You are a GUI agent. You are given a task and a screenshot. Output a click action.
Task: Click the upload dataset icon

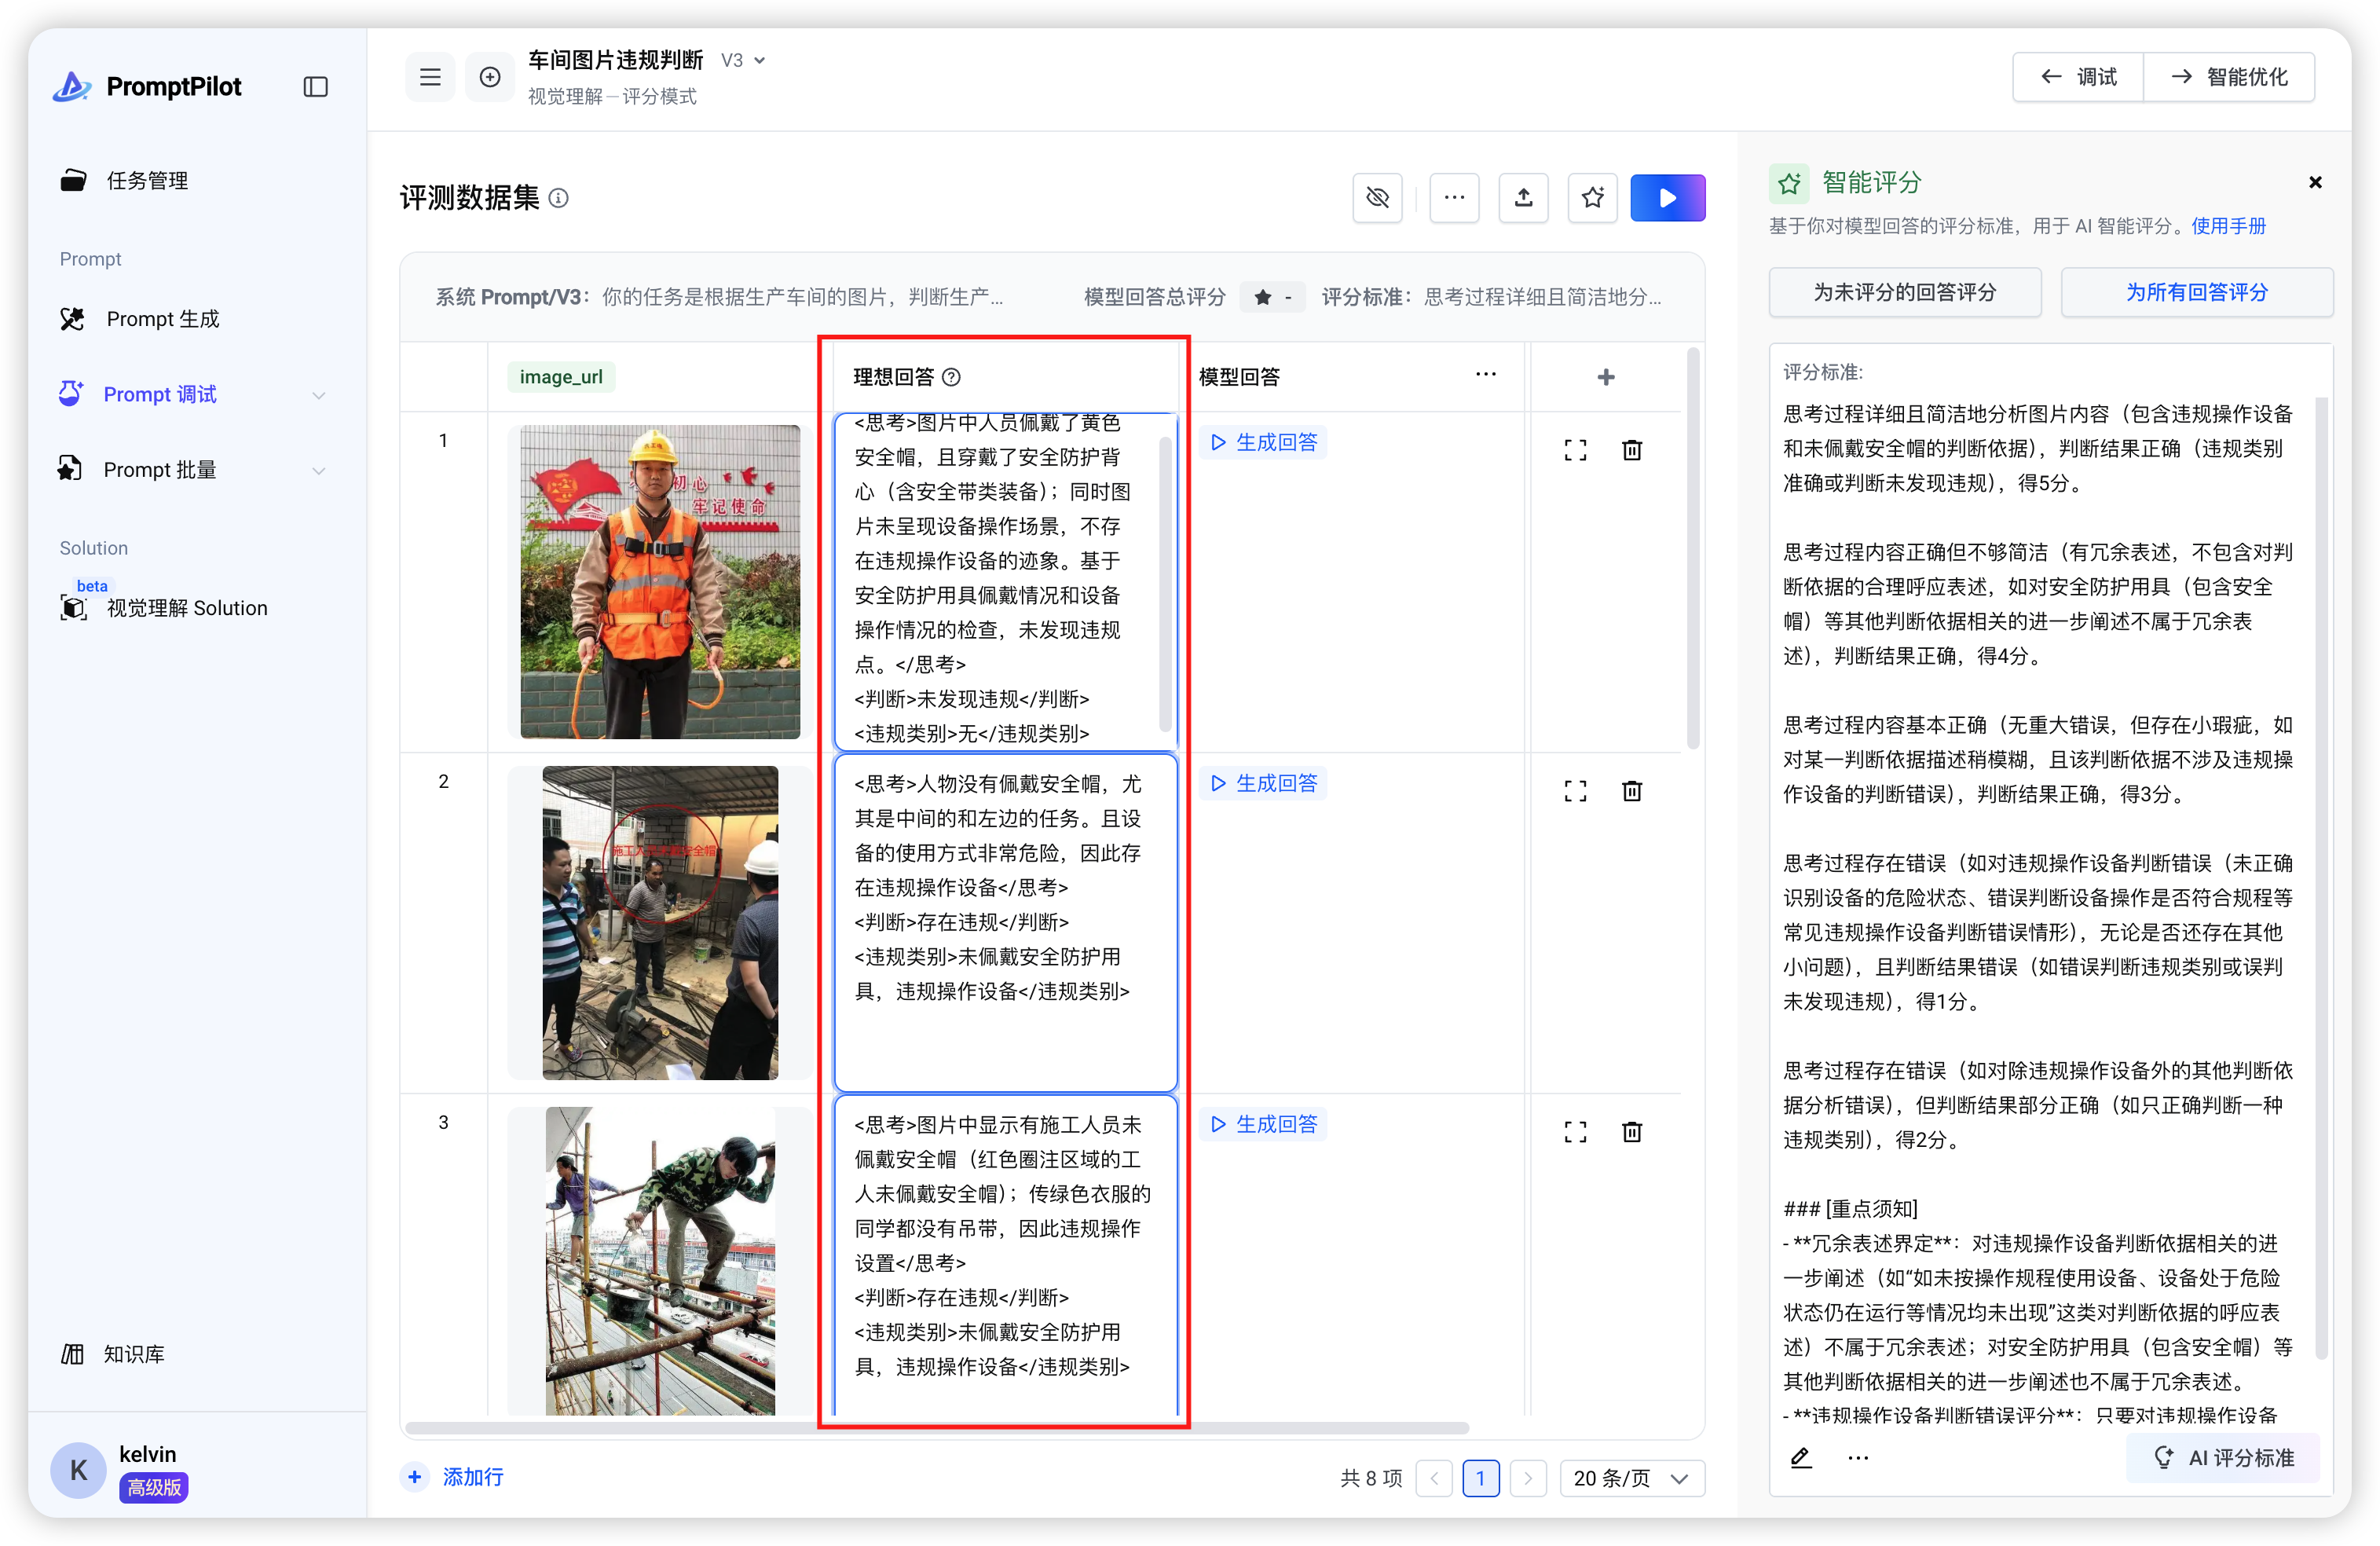tap(1523, 197)
